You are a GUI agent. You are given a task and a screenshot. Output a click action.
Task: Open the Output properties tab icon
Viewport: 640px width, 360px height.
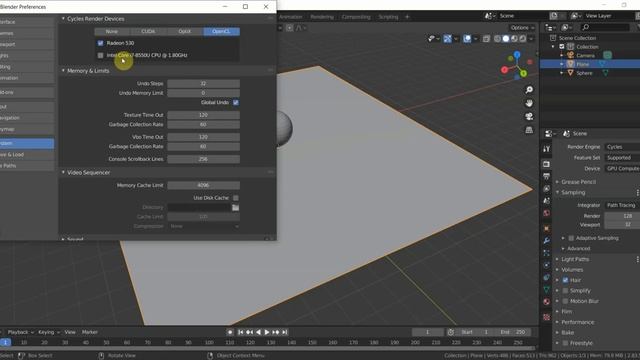[547, 176]
